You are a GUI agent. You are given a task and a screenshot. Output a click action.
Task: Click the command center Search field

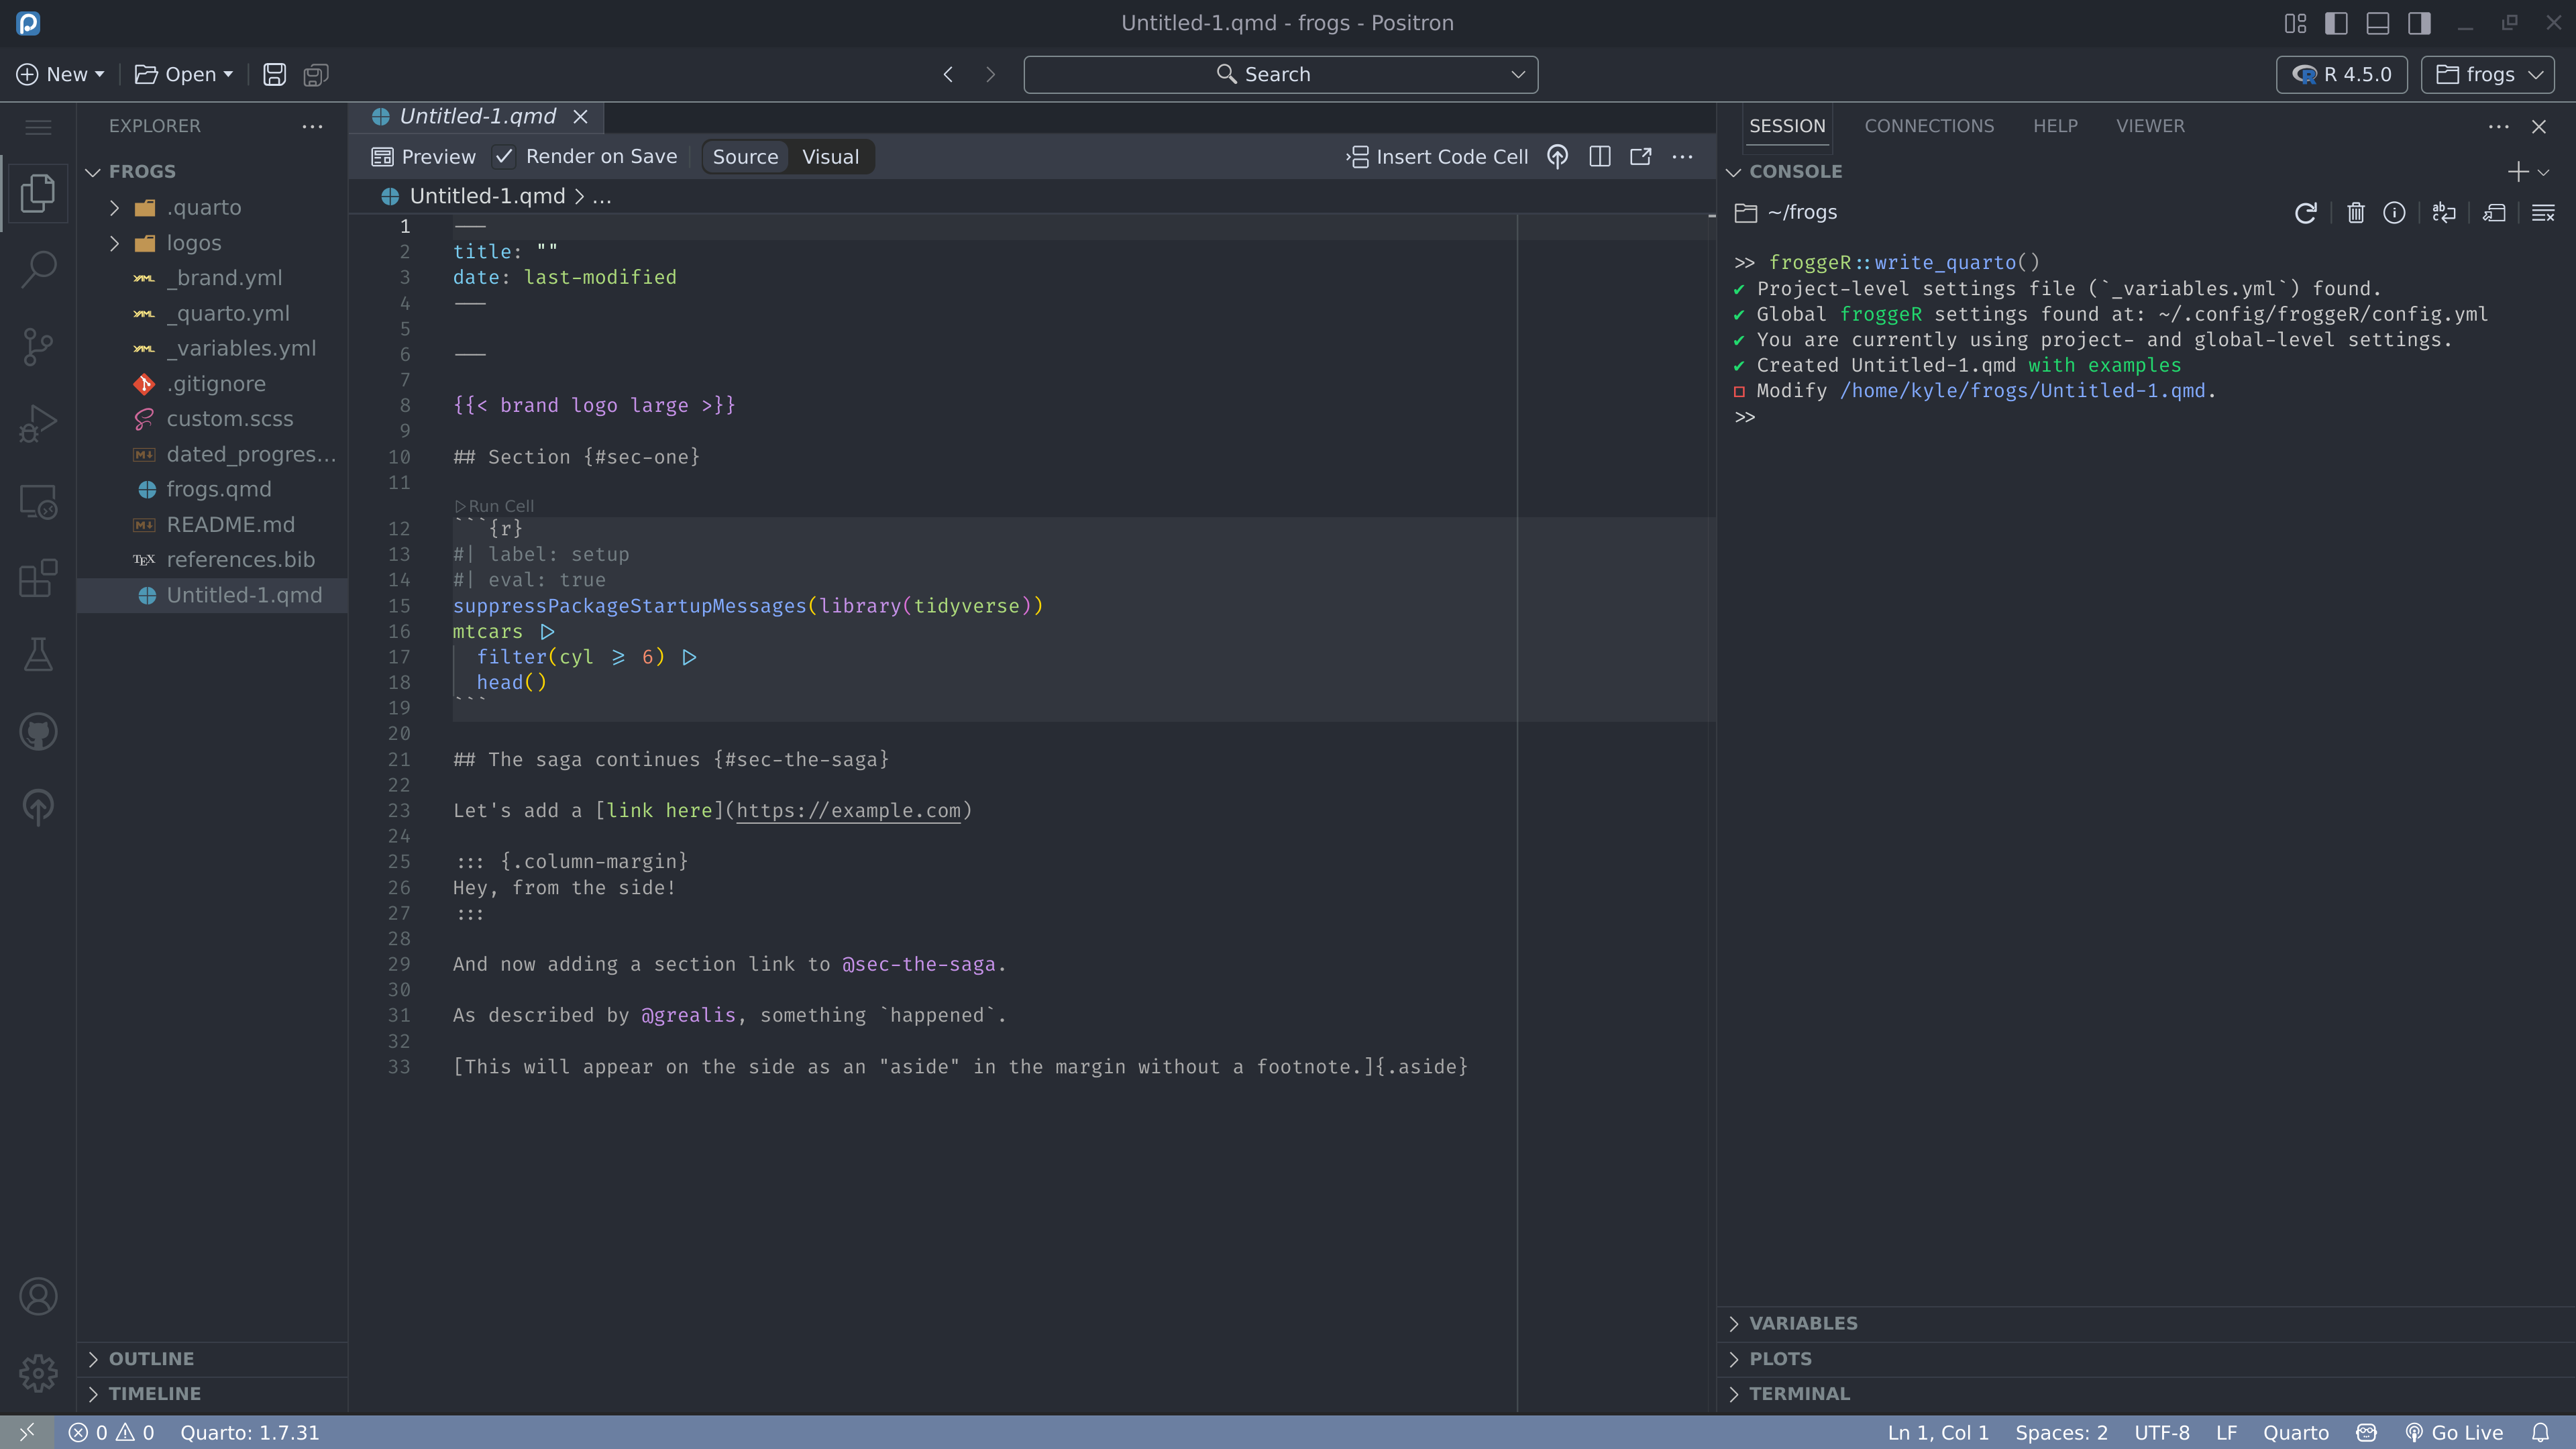(x=1280, y=75)
